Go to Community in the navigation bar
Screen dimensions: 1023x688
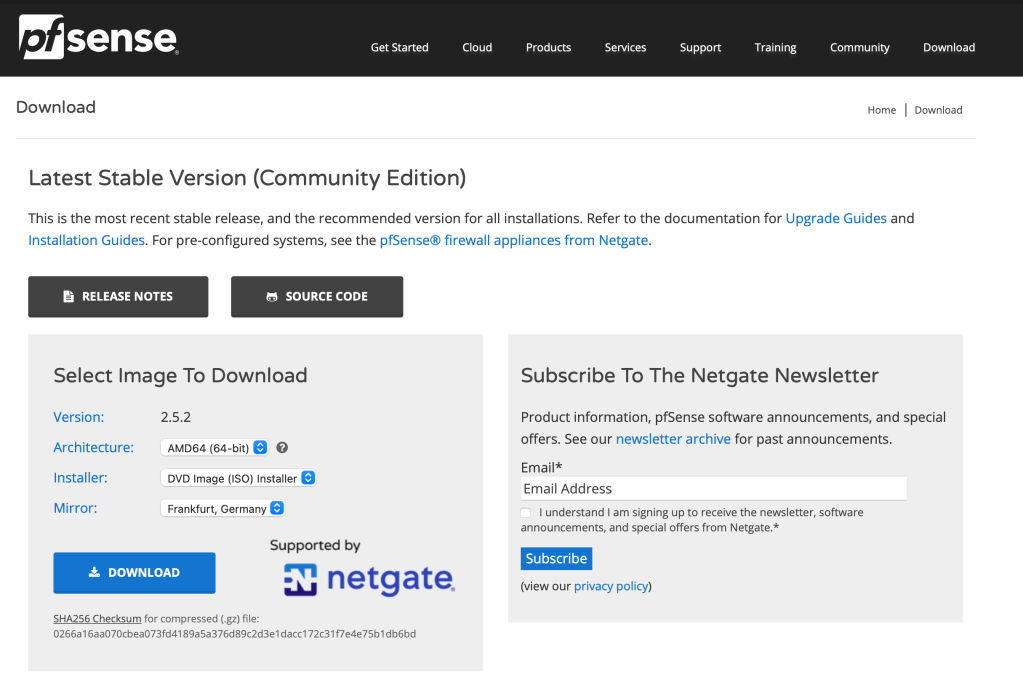click(859, 47)
